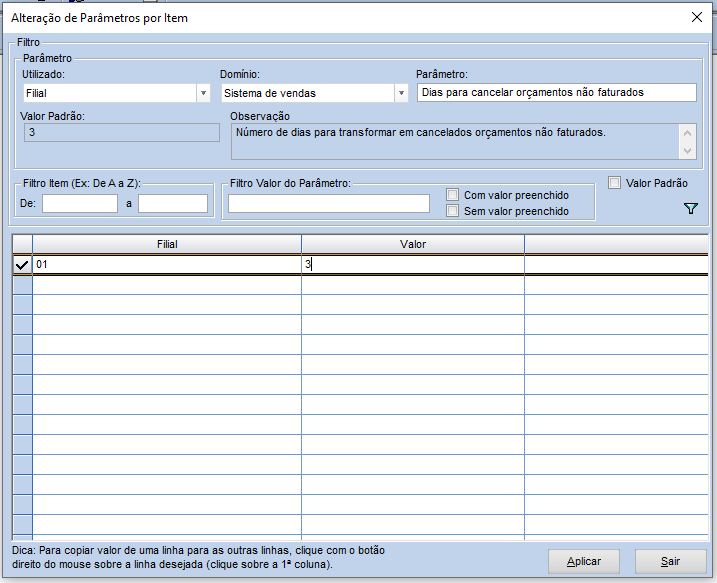Click the filter funnel icon
Image resolution: width=717 pixels, height=583 pixels.
(x=690, y=208)
